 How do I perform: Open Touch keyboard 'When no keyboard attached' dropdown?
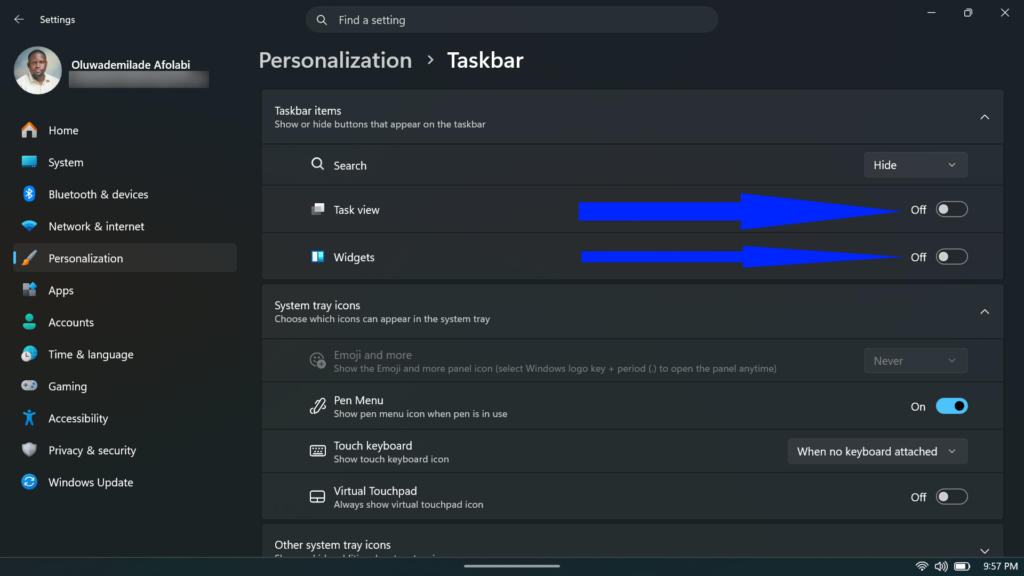tap(877, 451)
